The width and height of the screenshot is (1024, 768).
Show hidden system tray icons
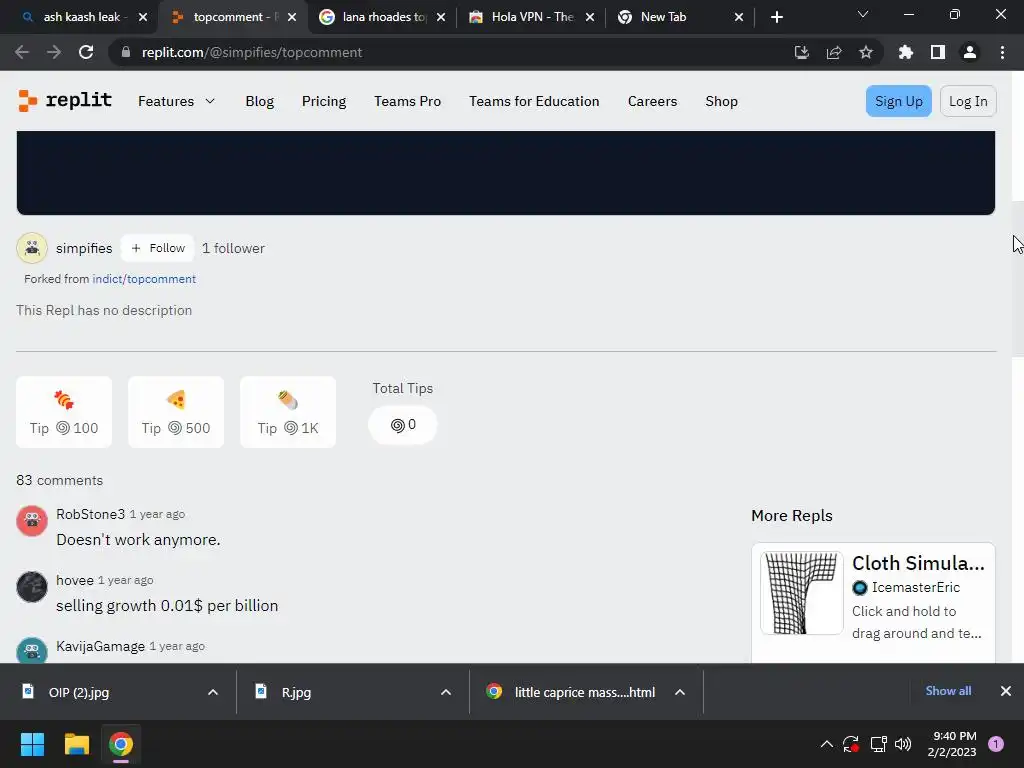(827, 744)
